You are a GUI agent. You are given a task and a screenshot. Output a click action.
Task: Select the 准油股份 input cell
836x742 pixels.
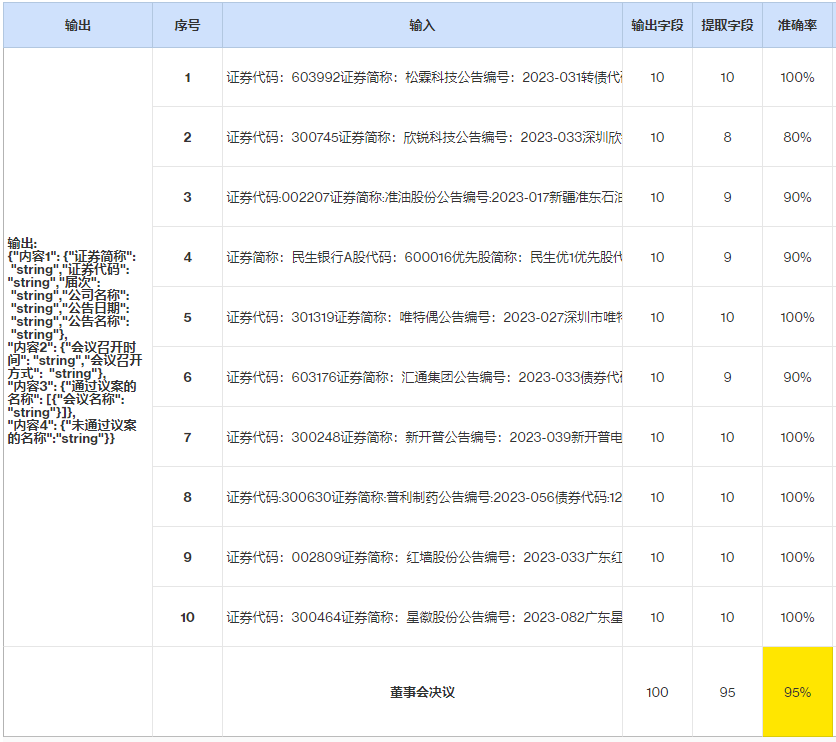(x=422, y=197)
